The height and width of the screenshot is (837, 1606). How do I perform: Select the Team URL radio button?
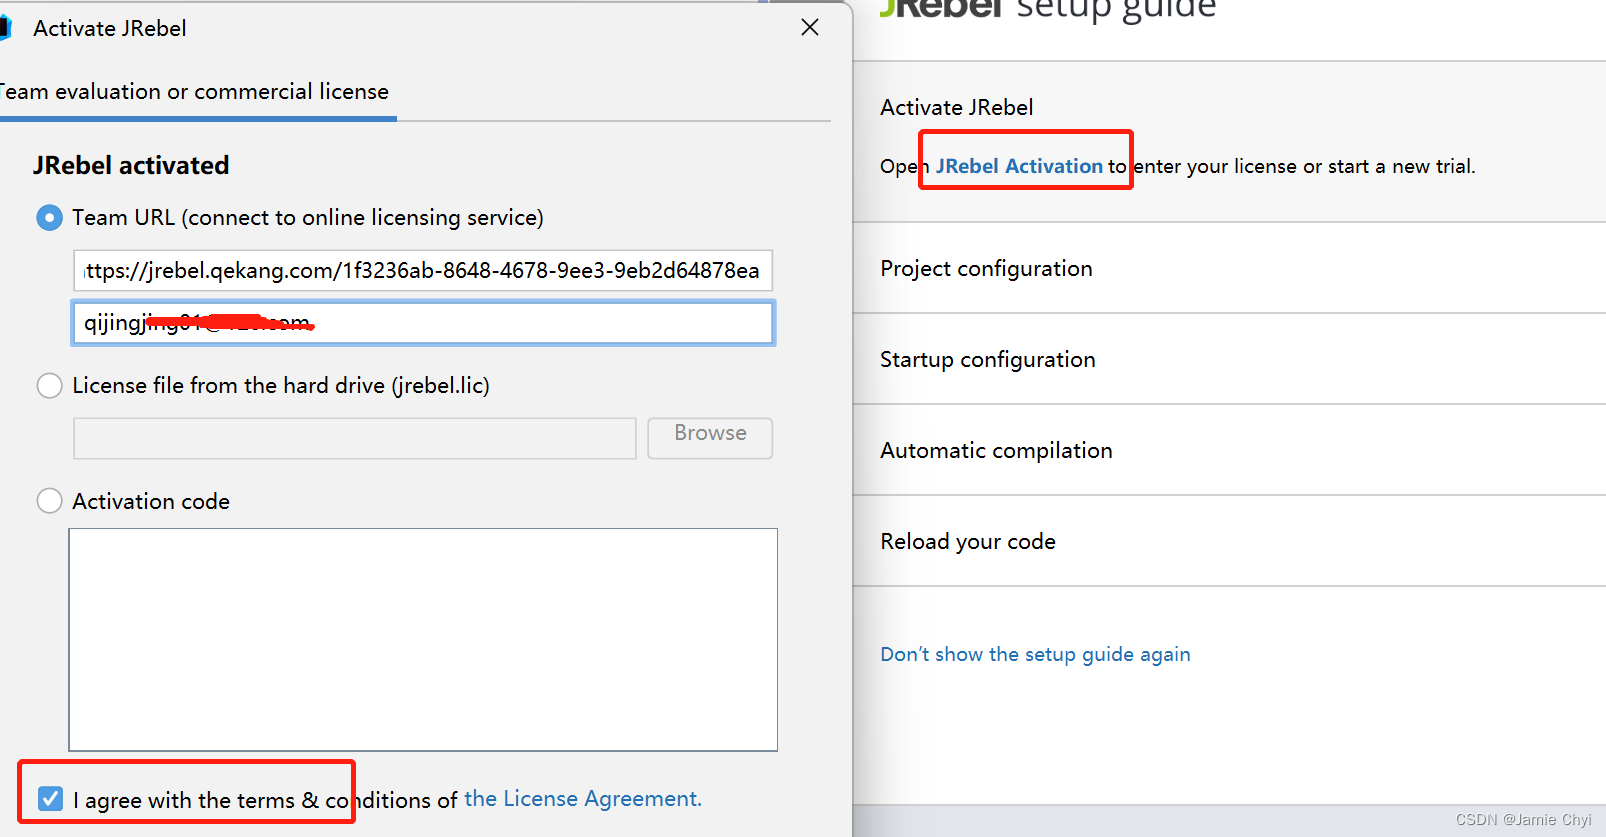click(x=49, y=218)
